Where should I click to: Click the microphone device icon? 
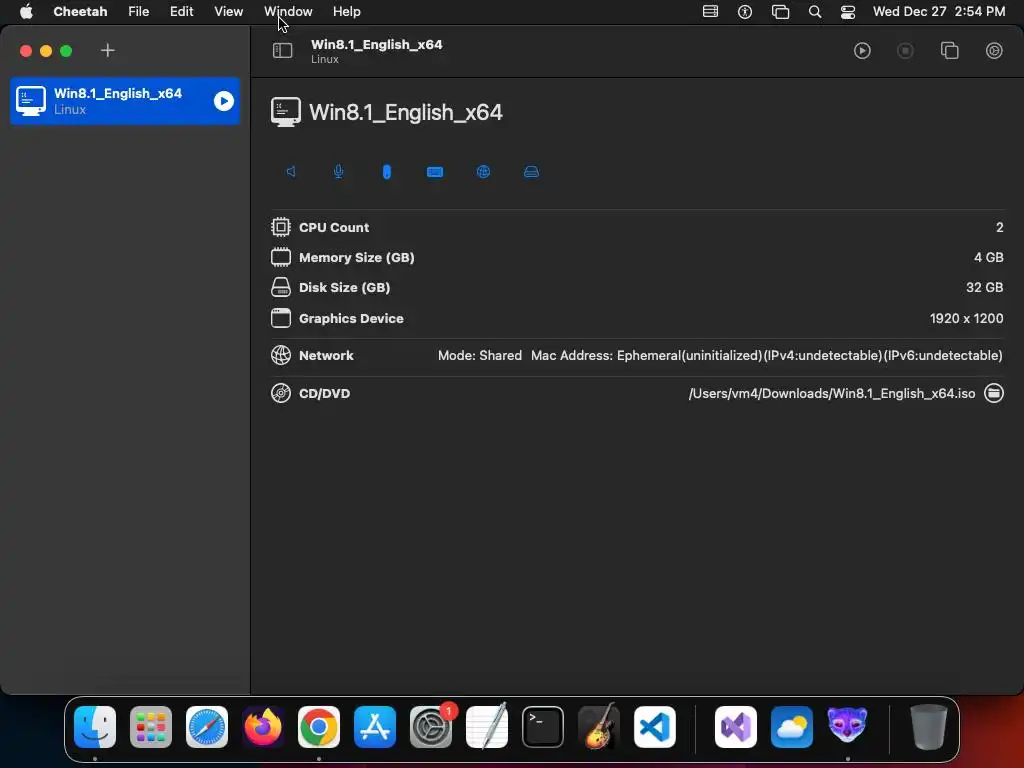point(338,171)
